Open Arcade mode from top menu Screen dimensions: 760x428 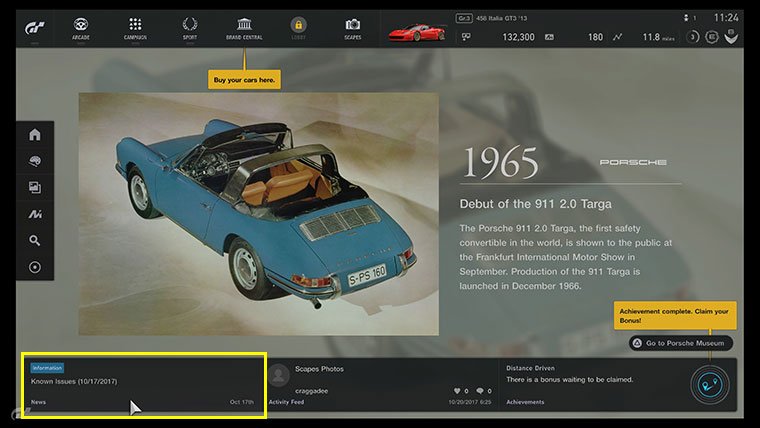pyautogui.click(x=81, y=27)
